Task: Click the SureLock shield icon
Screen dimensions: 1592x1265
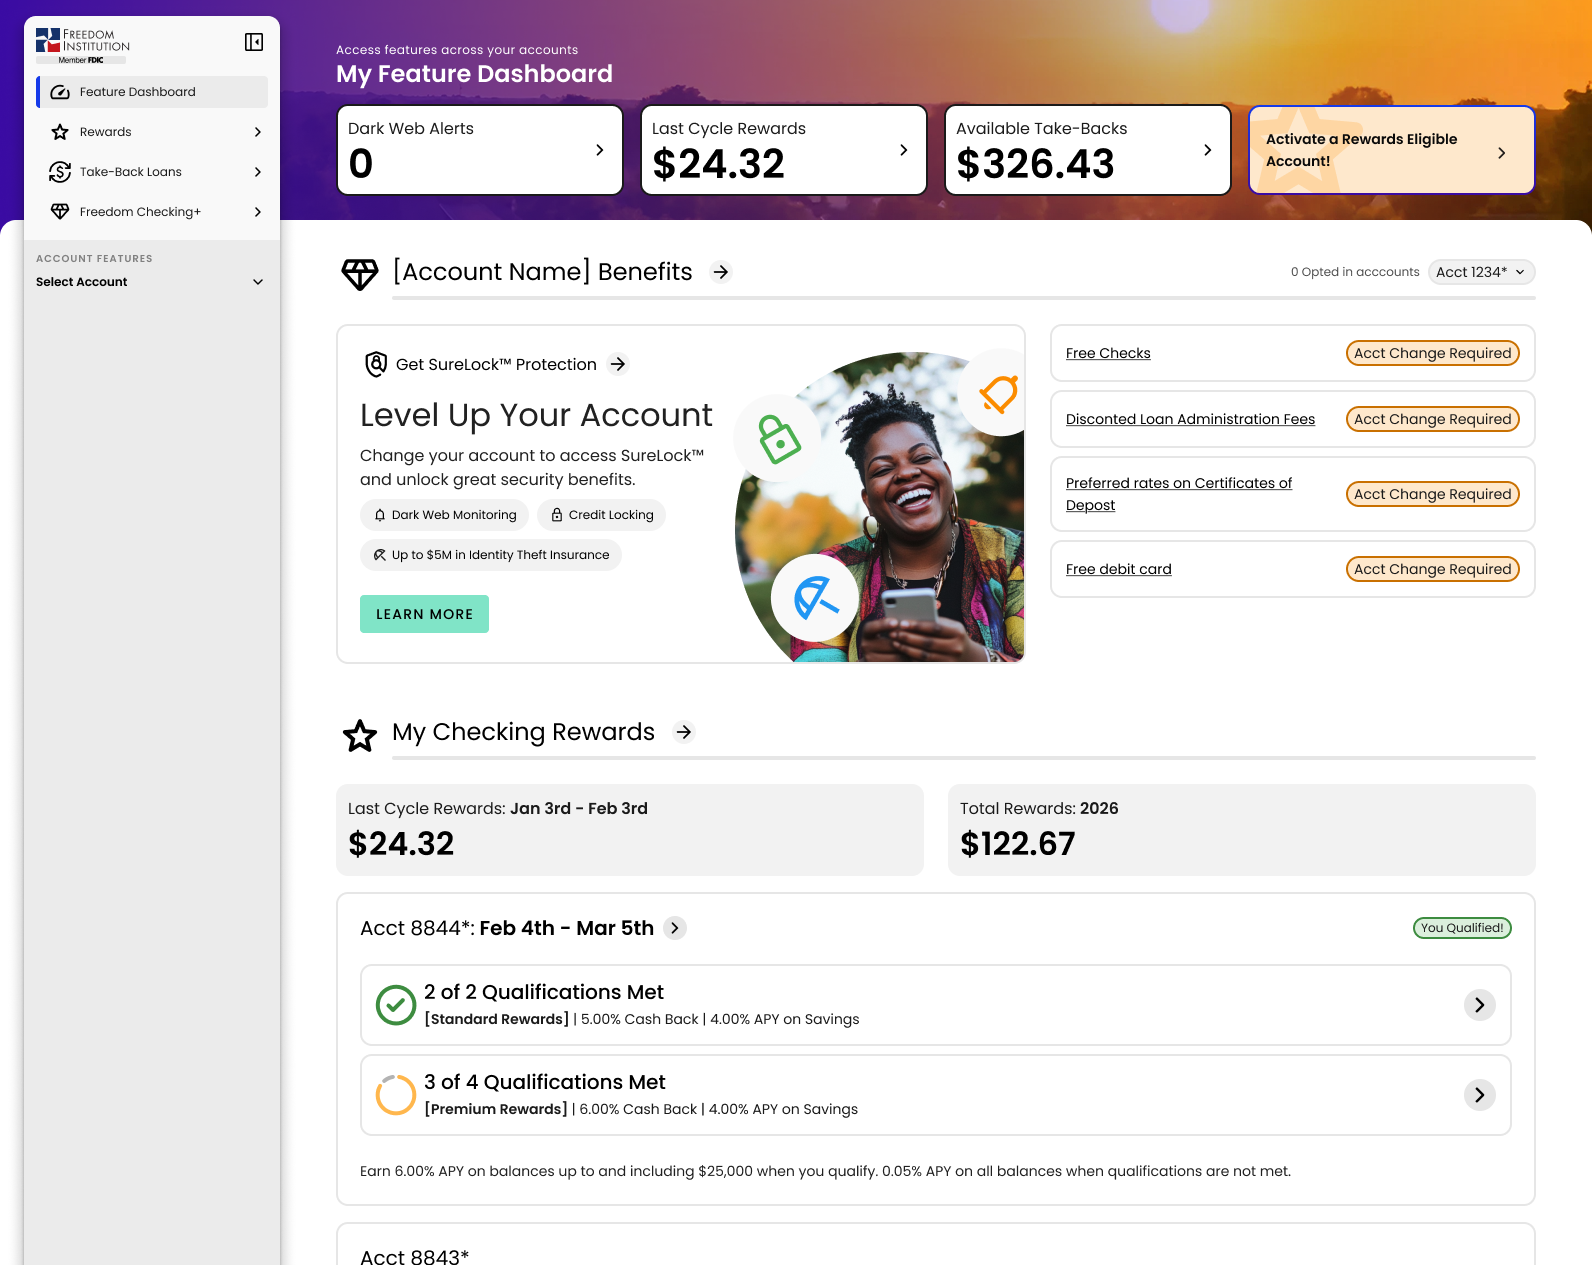Action: 376,364
